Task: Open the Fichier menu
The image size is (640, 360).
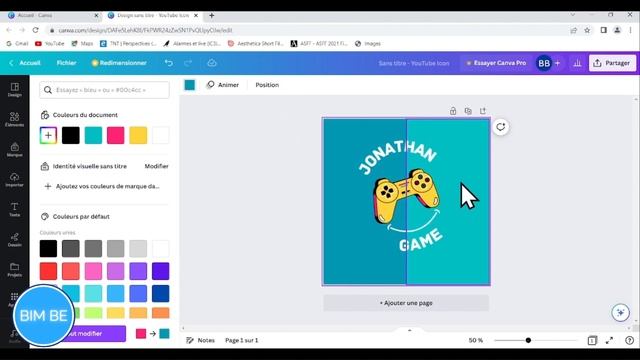Action: 67,63
